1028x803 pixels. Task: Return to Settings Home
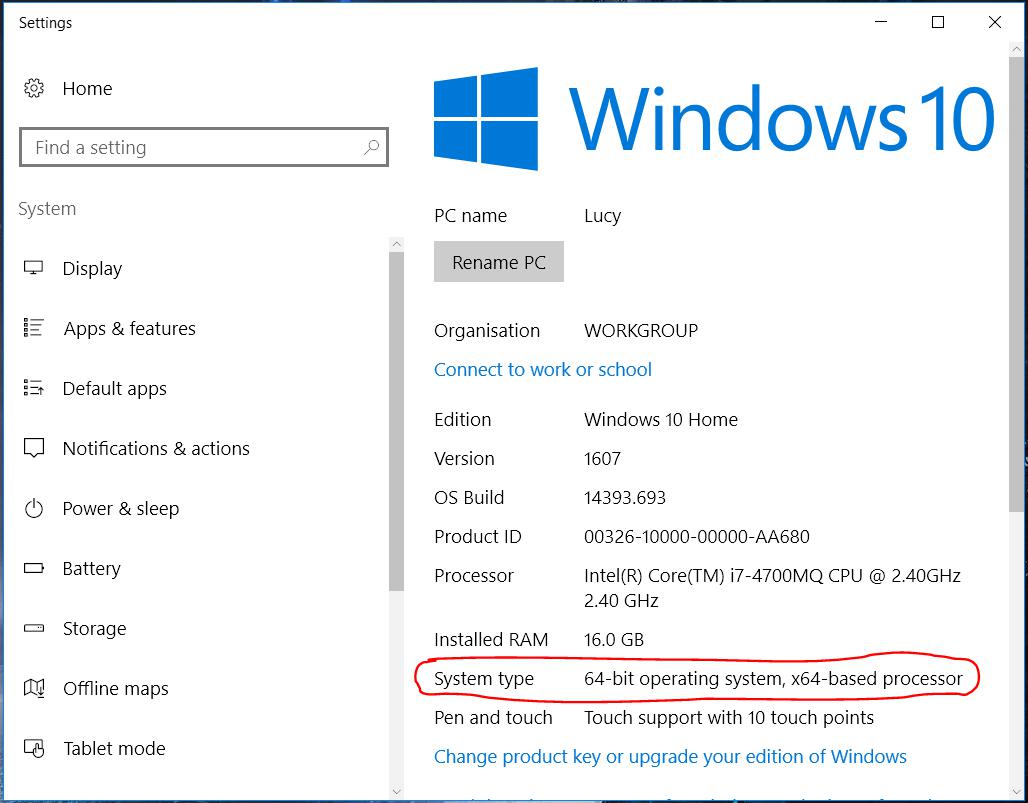(87, 88)
